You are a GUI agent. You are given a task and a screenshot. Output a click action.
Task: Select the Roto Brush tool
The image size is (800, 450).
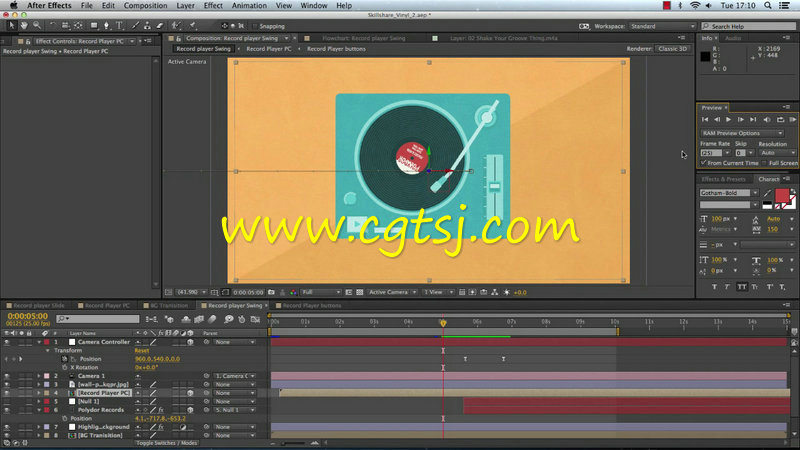click(176, 25)
